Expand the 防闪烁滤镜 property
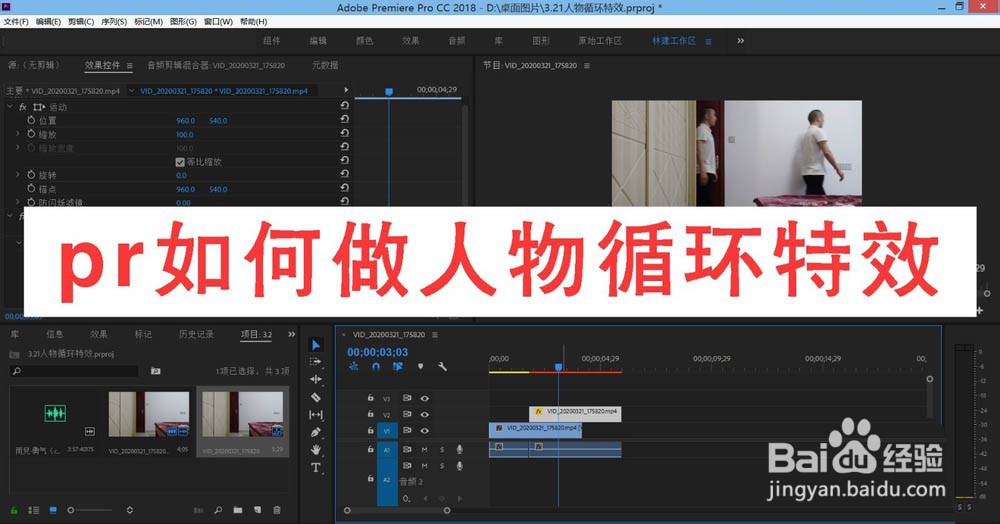Screen dimensions: 1000x524 point(17,201)
